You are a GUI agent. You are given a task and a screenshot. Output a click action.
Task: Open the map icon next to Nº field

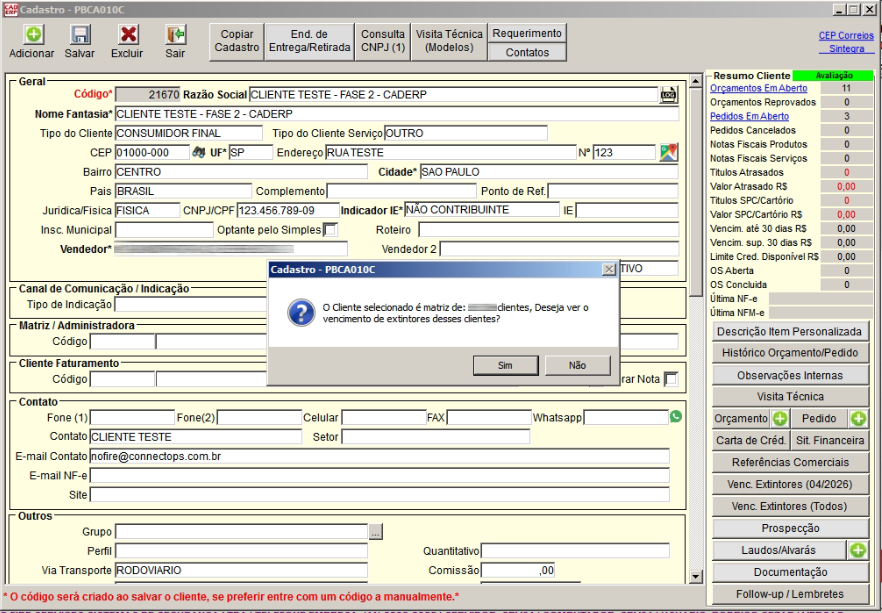point(668,152)
